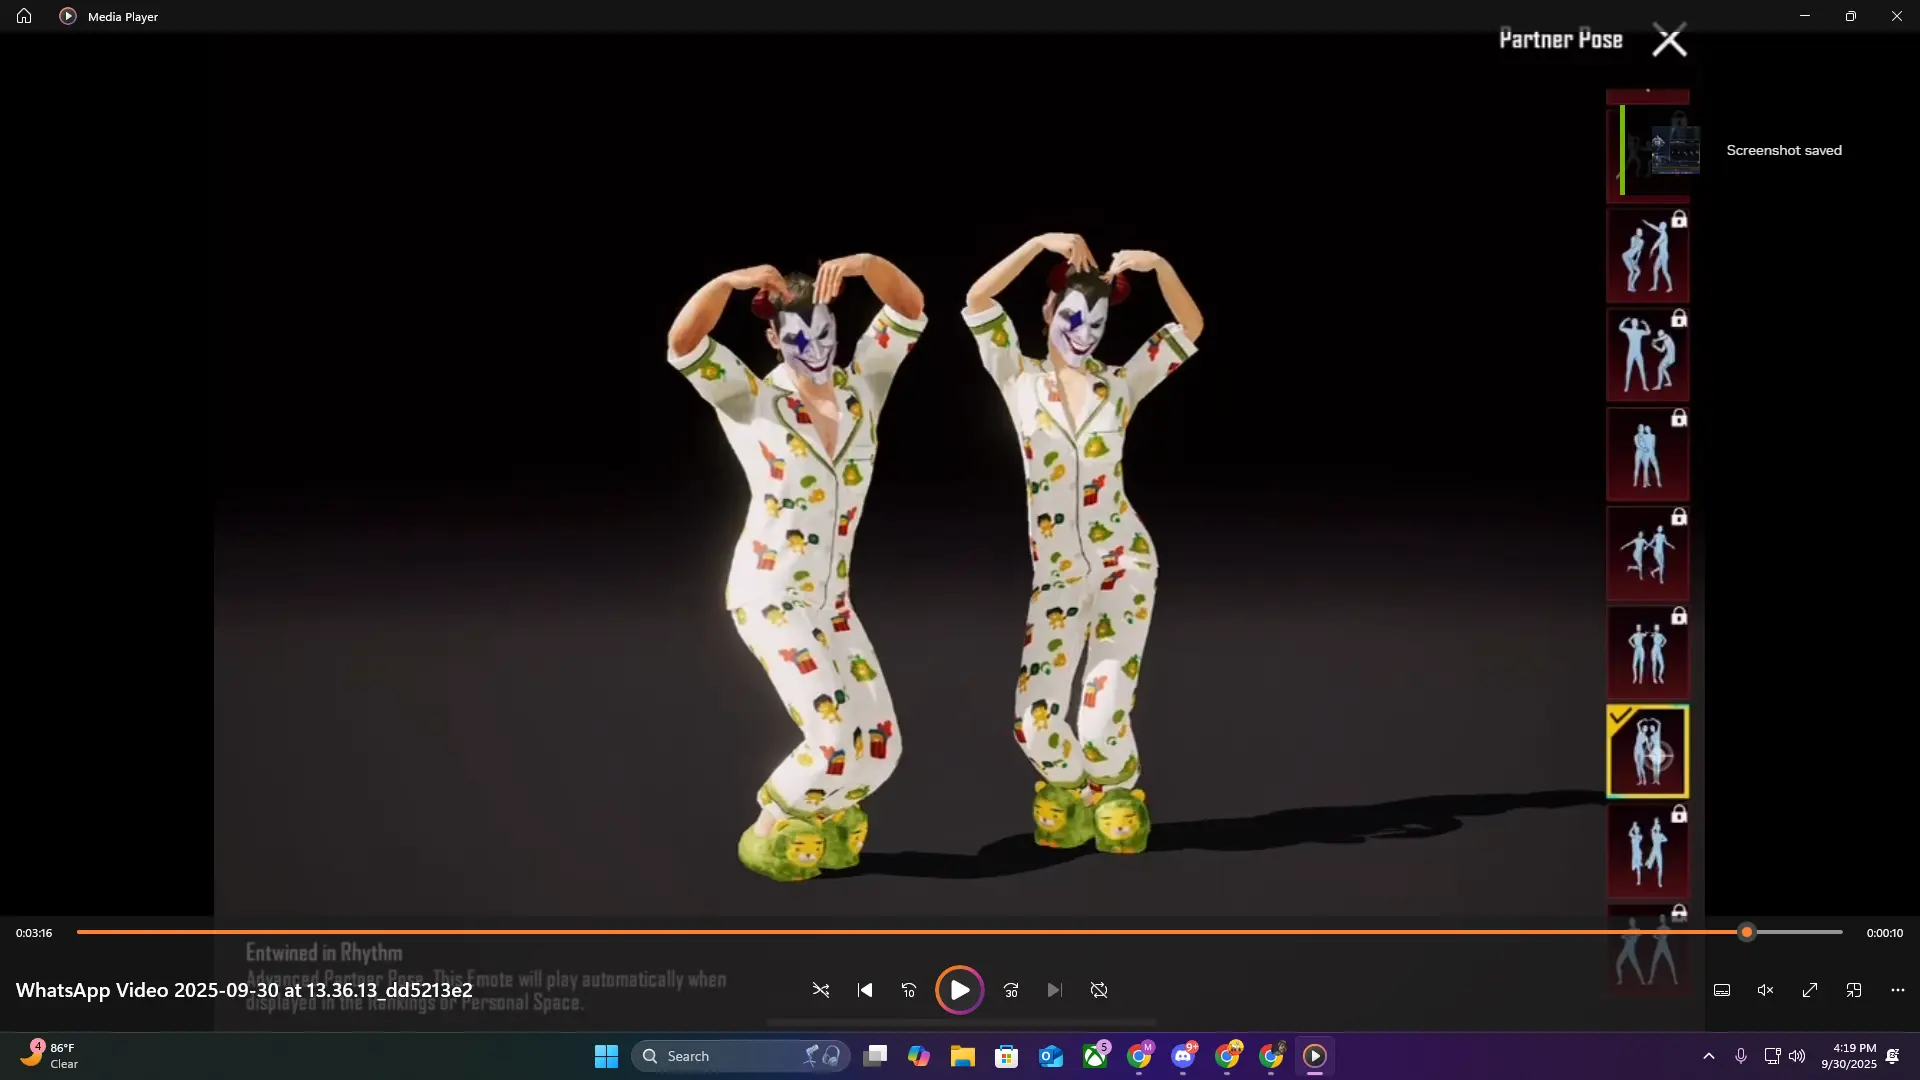Switch to mini player view
This screenshot has width=1920, height=1080.
(x=1854, y=990)
